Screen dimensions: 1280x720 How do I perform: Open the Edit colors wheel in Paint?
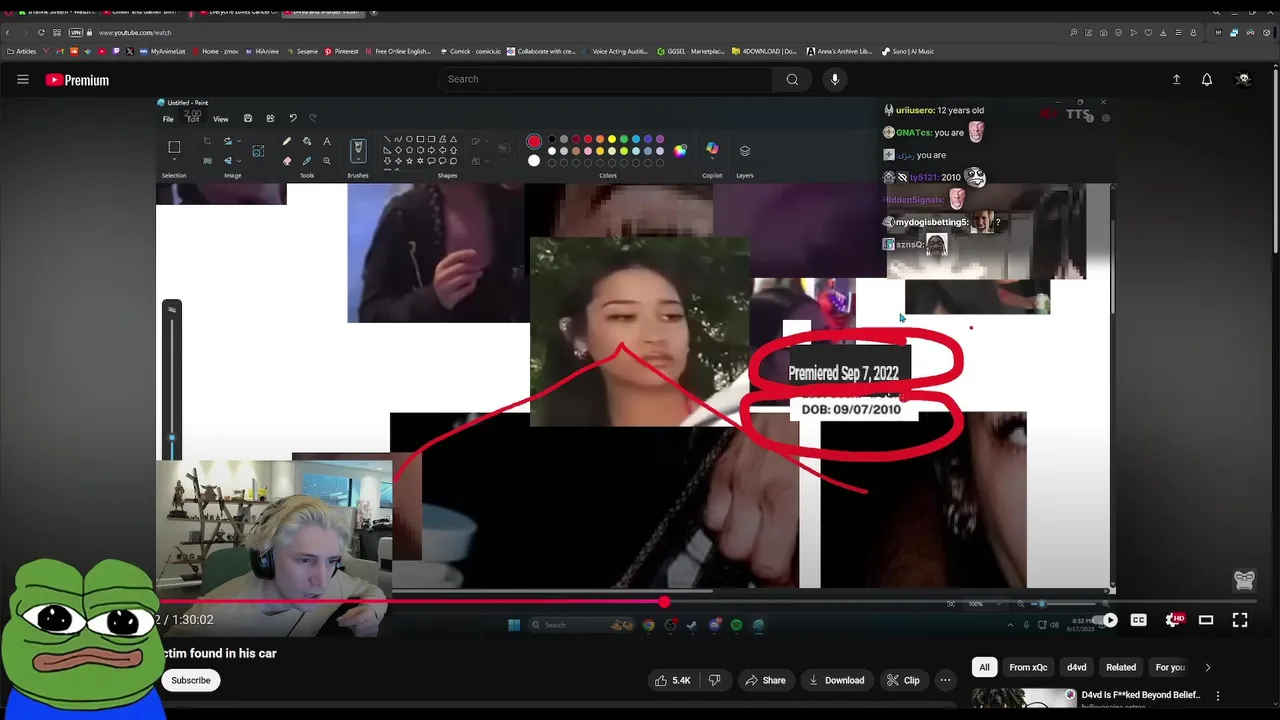click(x=680, y=151)
